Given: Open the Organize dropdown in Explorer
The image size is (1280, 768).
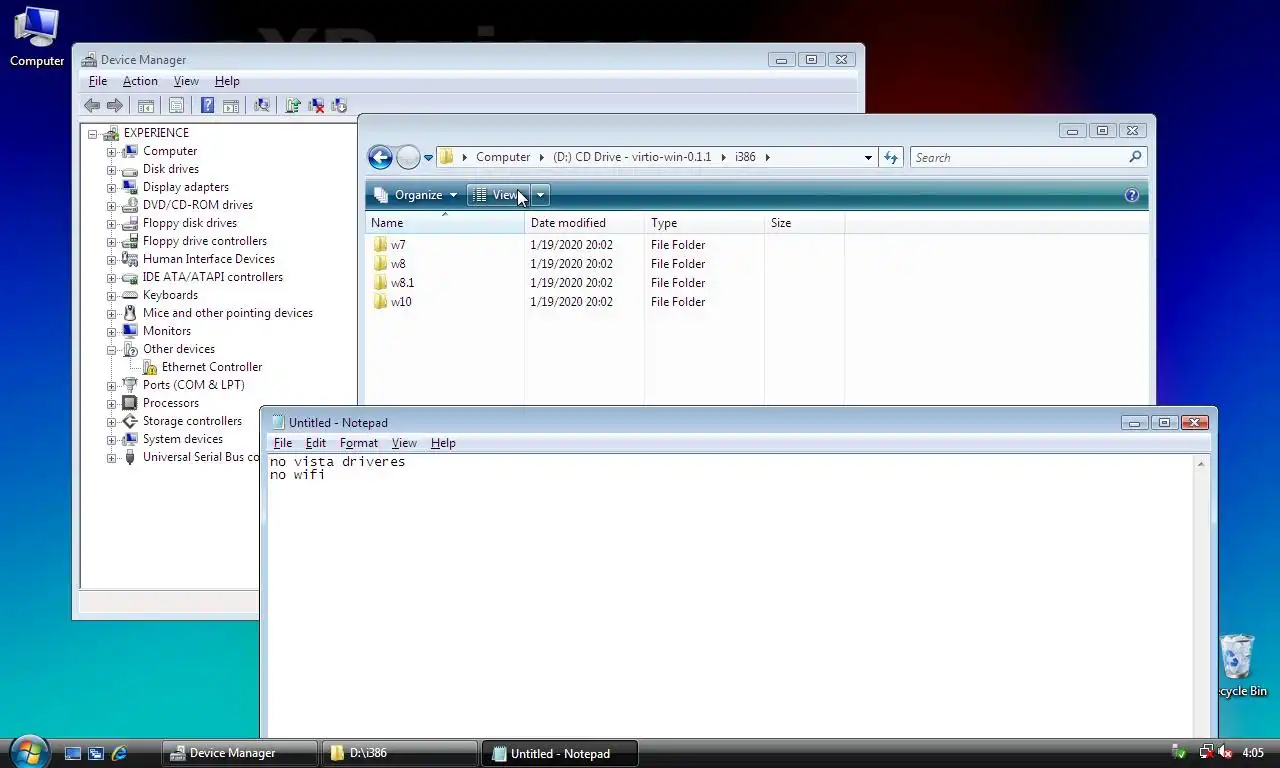Looking at the screenshot, I should (416, 195).
